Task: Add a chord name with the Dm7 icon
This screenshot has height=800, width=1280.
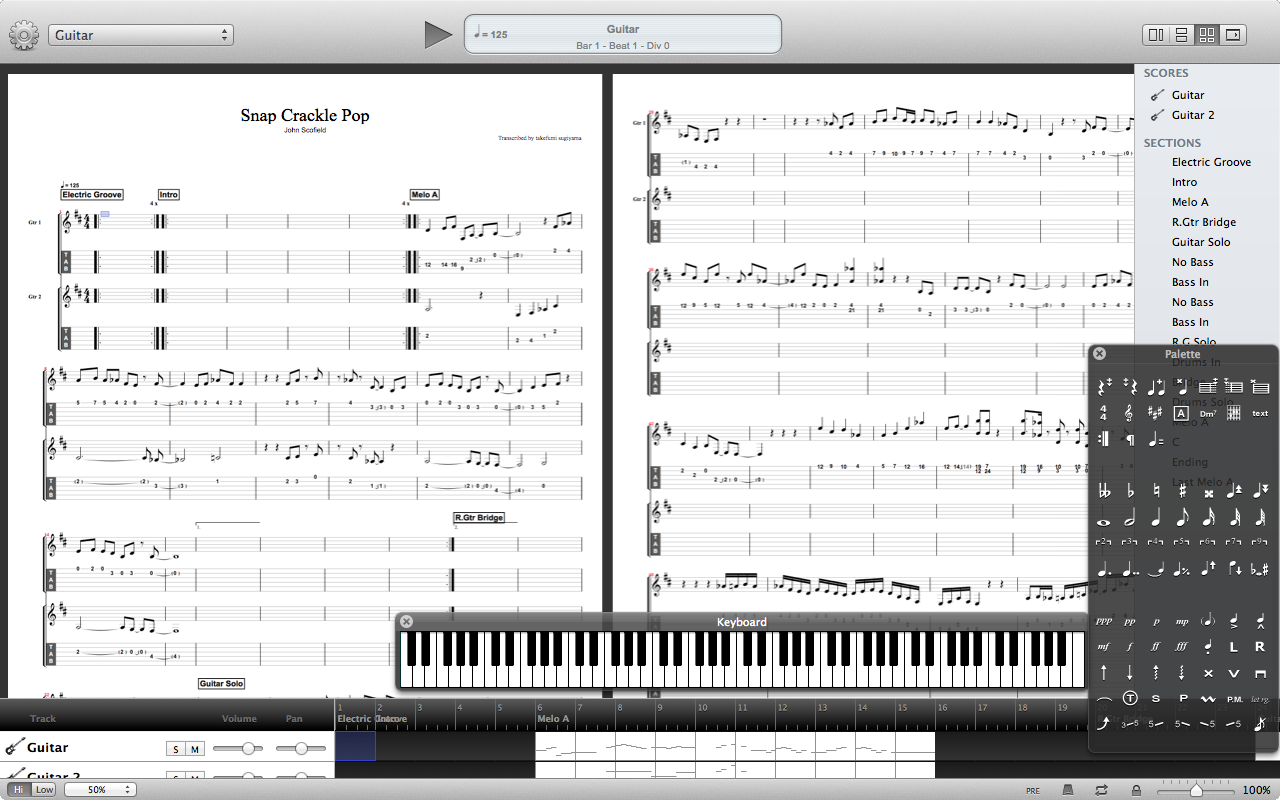Action: [1208, 413]
